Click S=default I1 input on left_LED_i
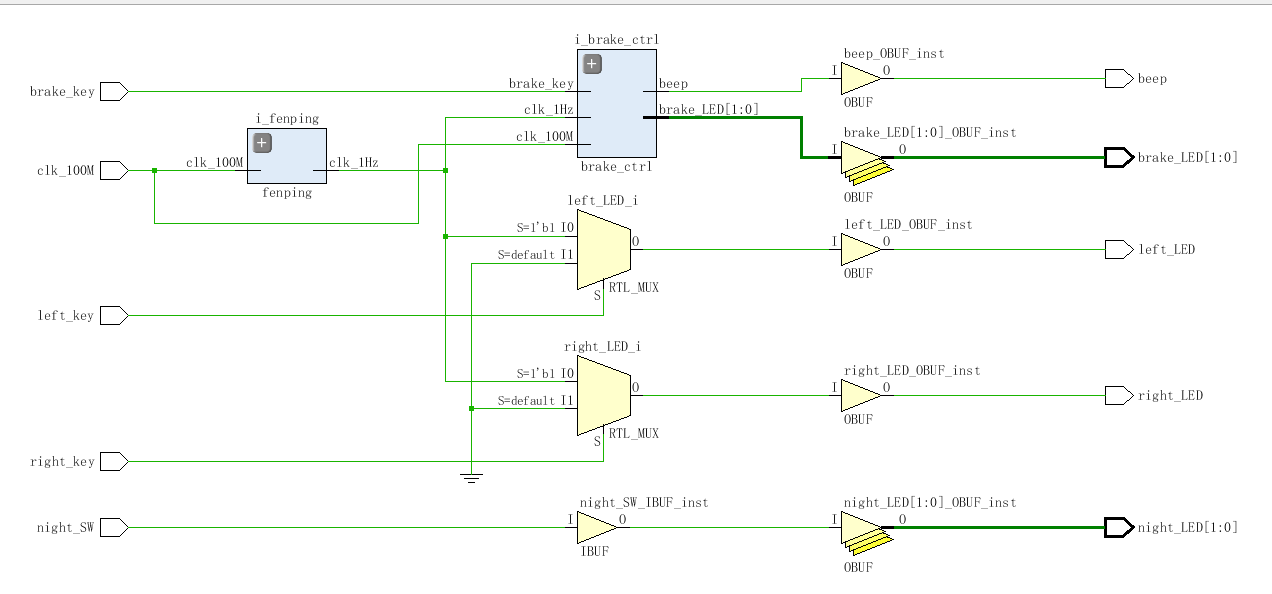The image size is (1272, 594). coord(536,254)
